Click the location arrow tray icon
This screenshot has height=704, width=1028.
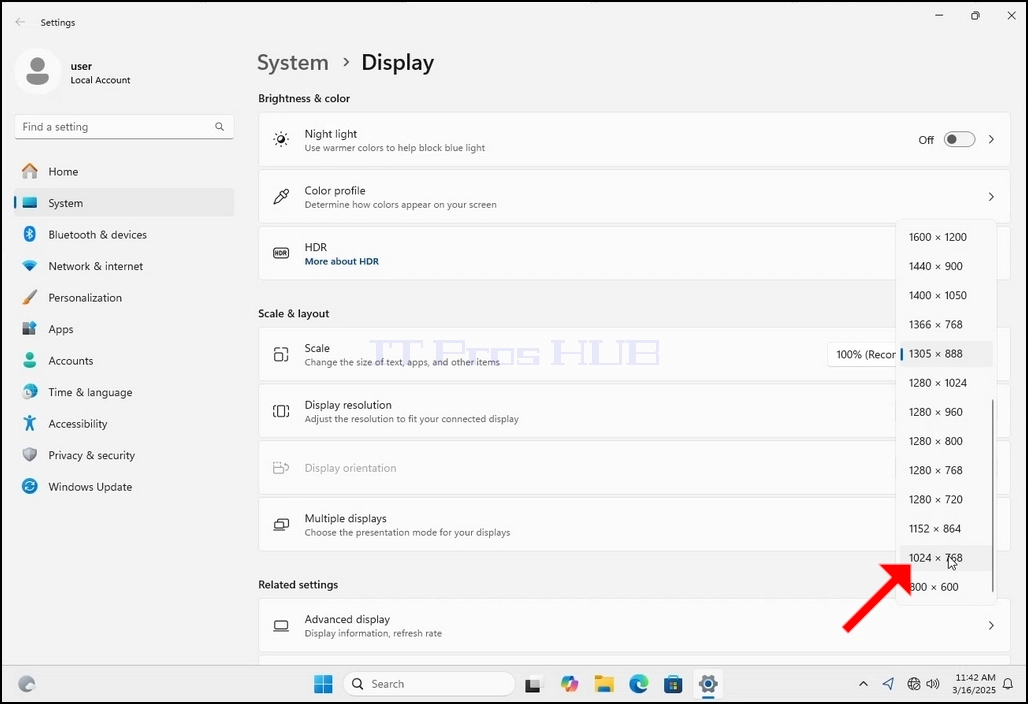[x=888, y=684]
